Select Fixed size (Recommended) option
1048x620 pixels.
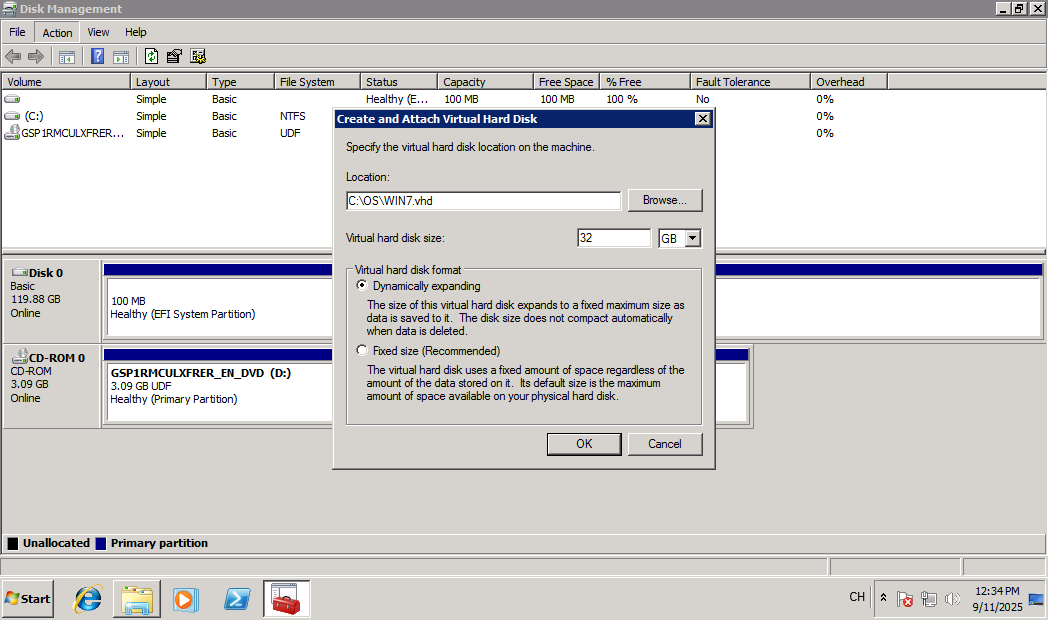pos(362,351)
